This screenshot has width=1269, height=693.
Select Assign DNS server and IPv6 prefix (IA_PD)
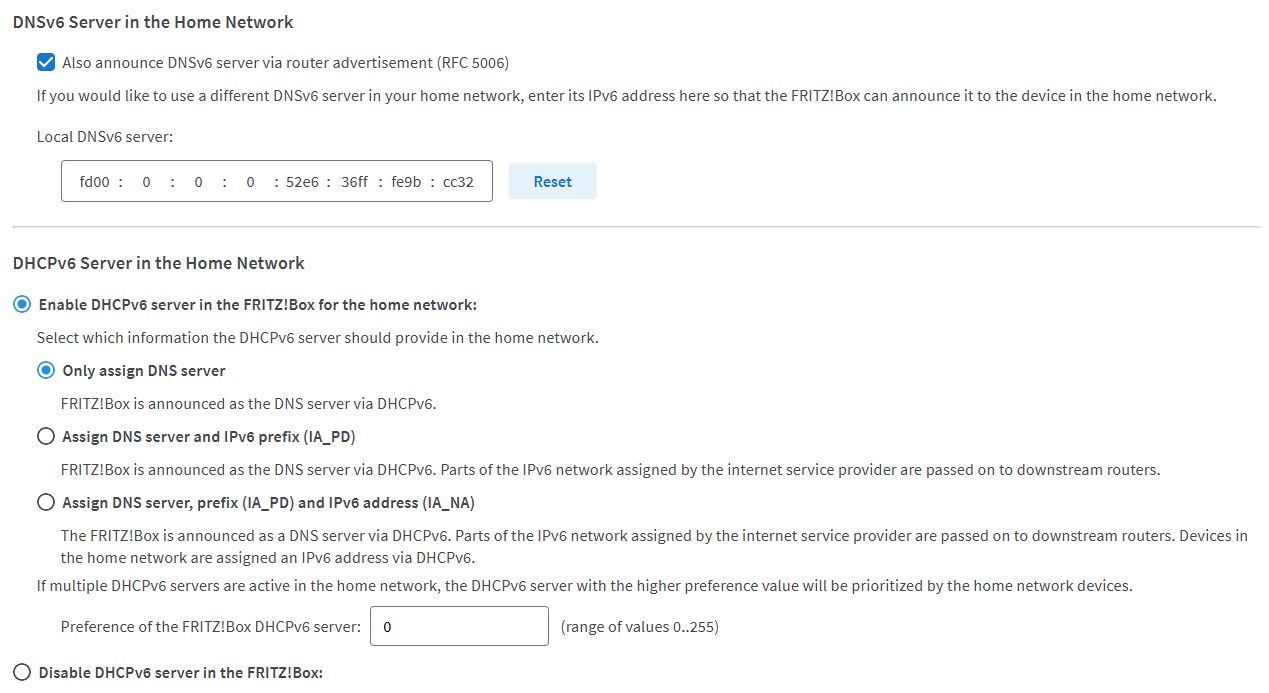[x=46, y=437]
